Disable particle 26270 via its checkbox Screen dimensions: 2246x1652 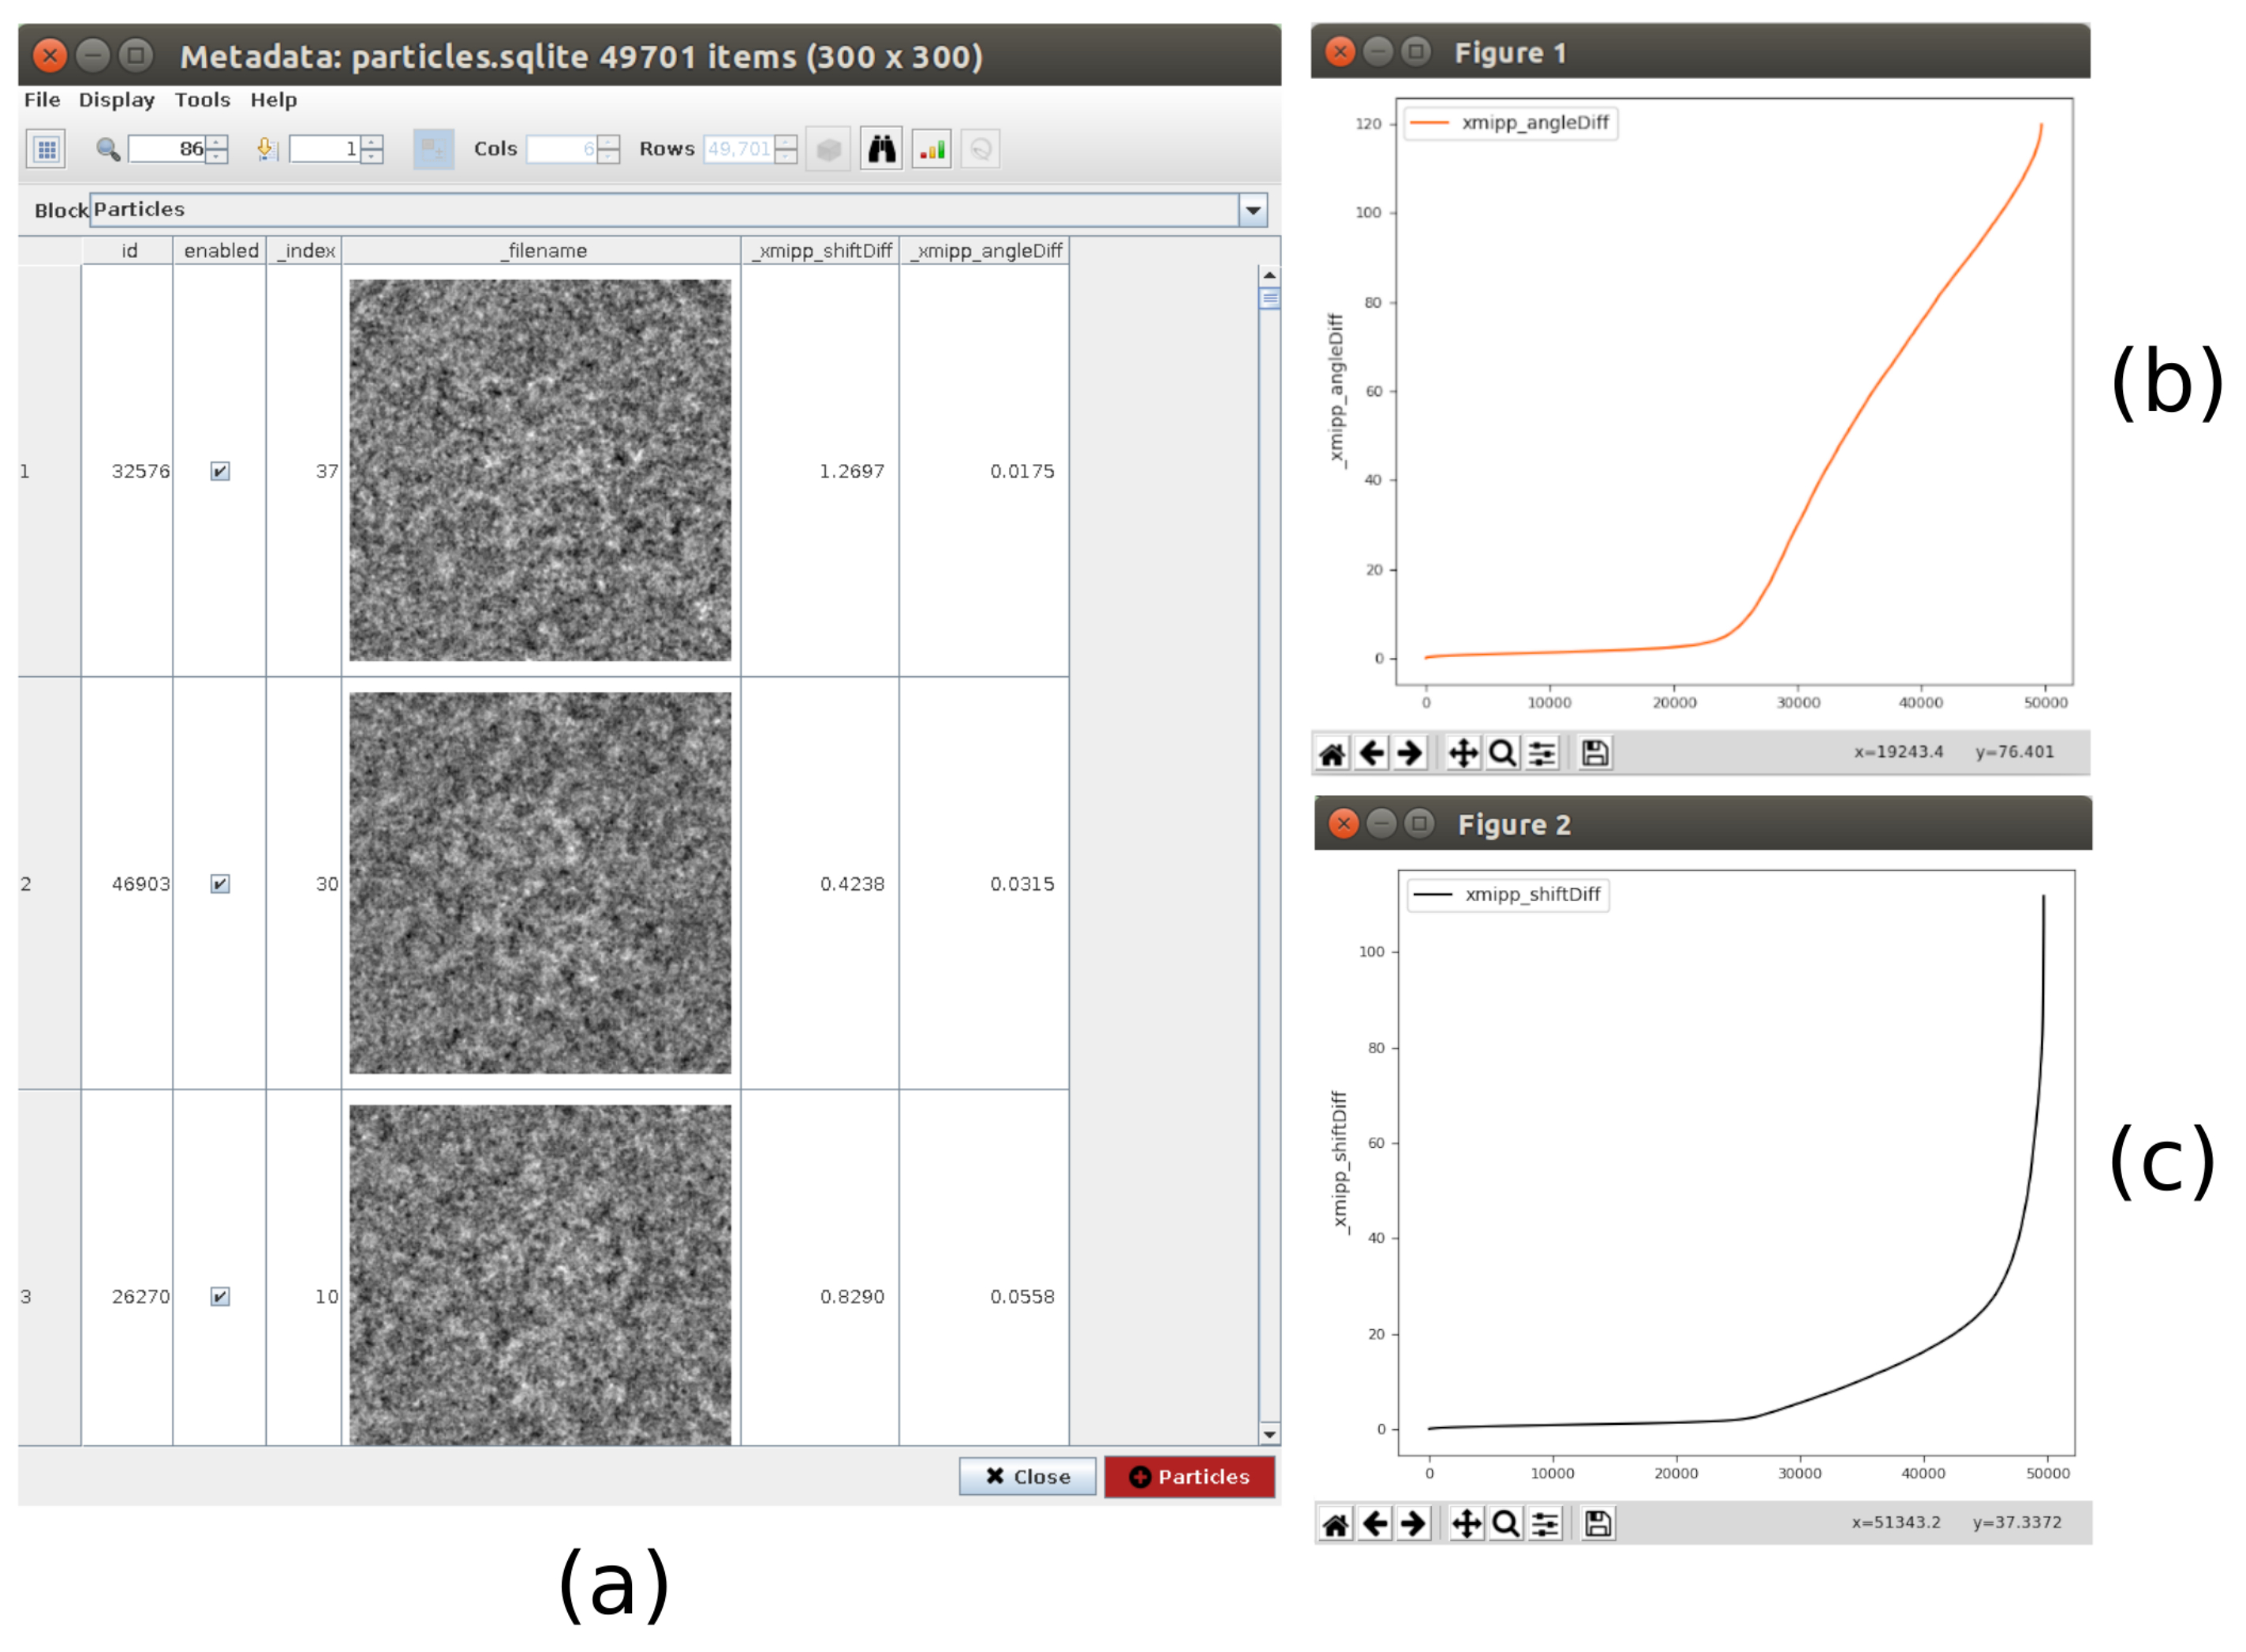click(x=220, y=1297)
